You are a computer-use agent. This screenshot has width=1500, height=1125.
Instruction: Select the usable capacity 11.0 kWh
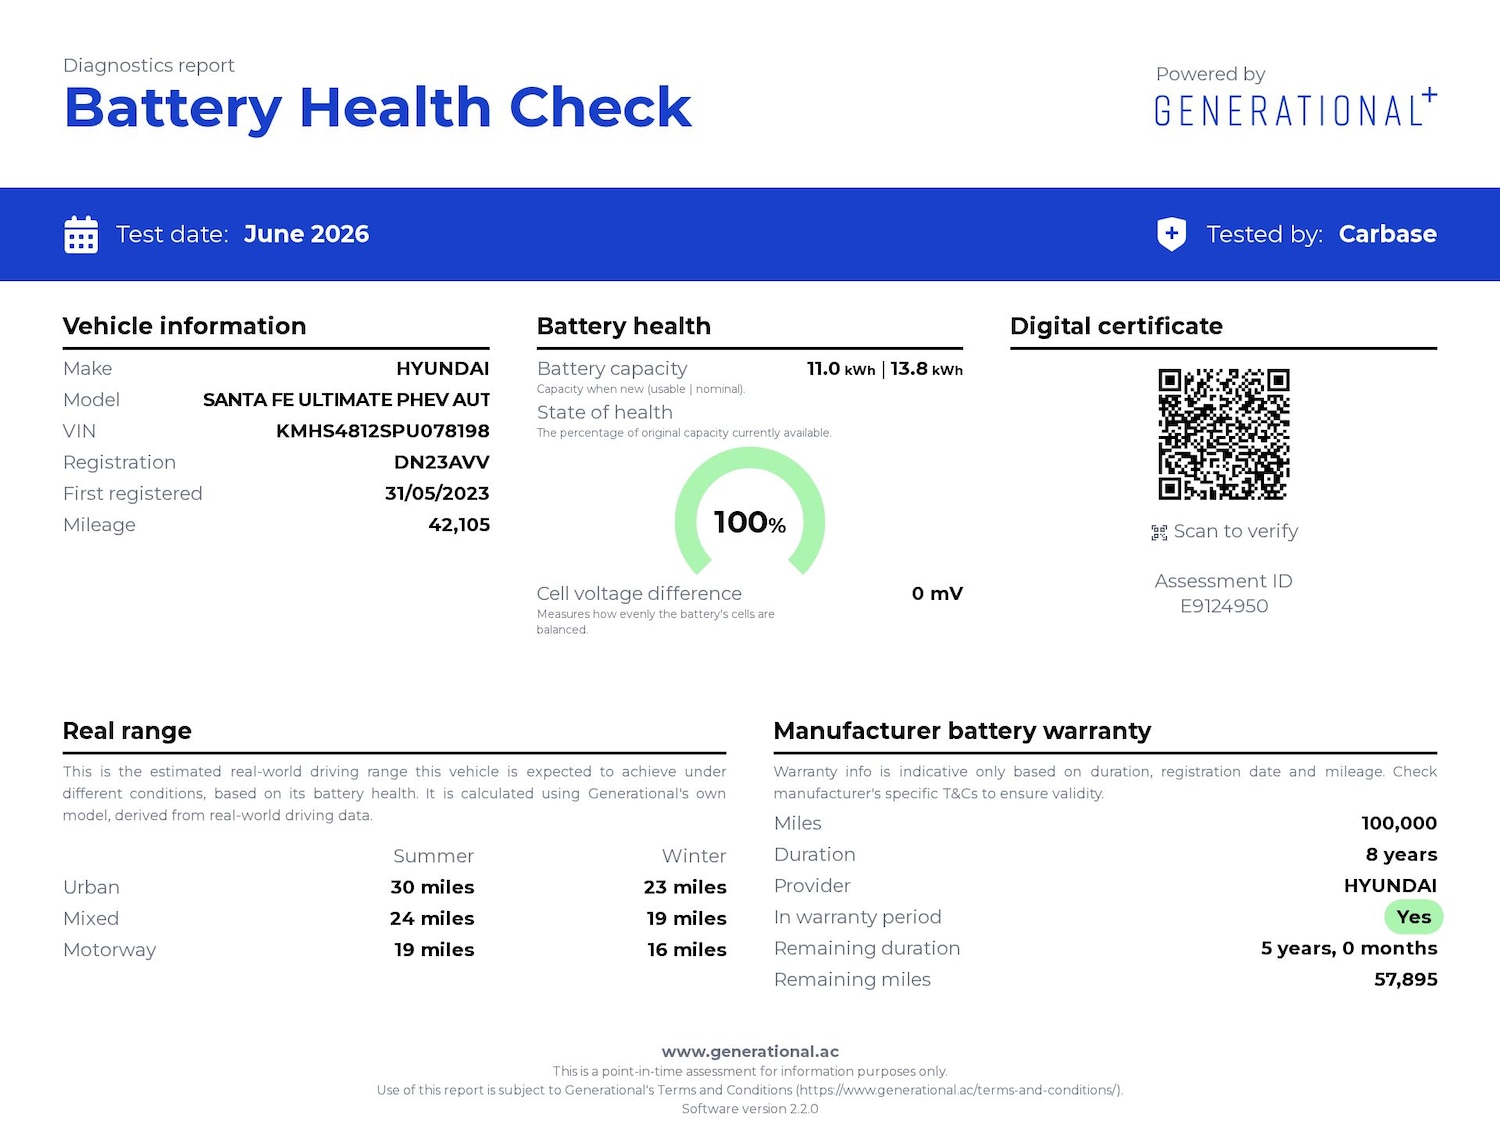coord(841,369)
